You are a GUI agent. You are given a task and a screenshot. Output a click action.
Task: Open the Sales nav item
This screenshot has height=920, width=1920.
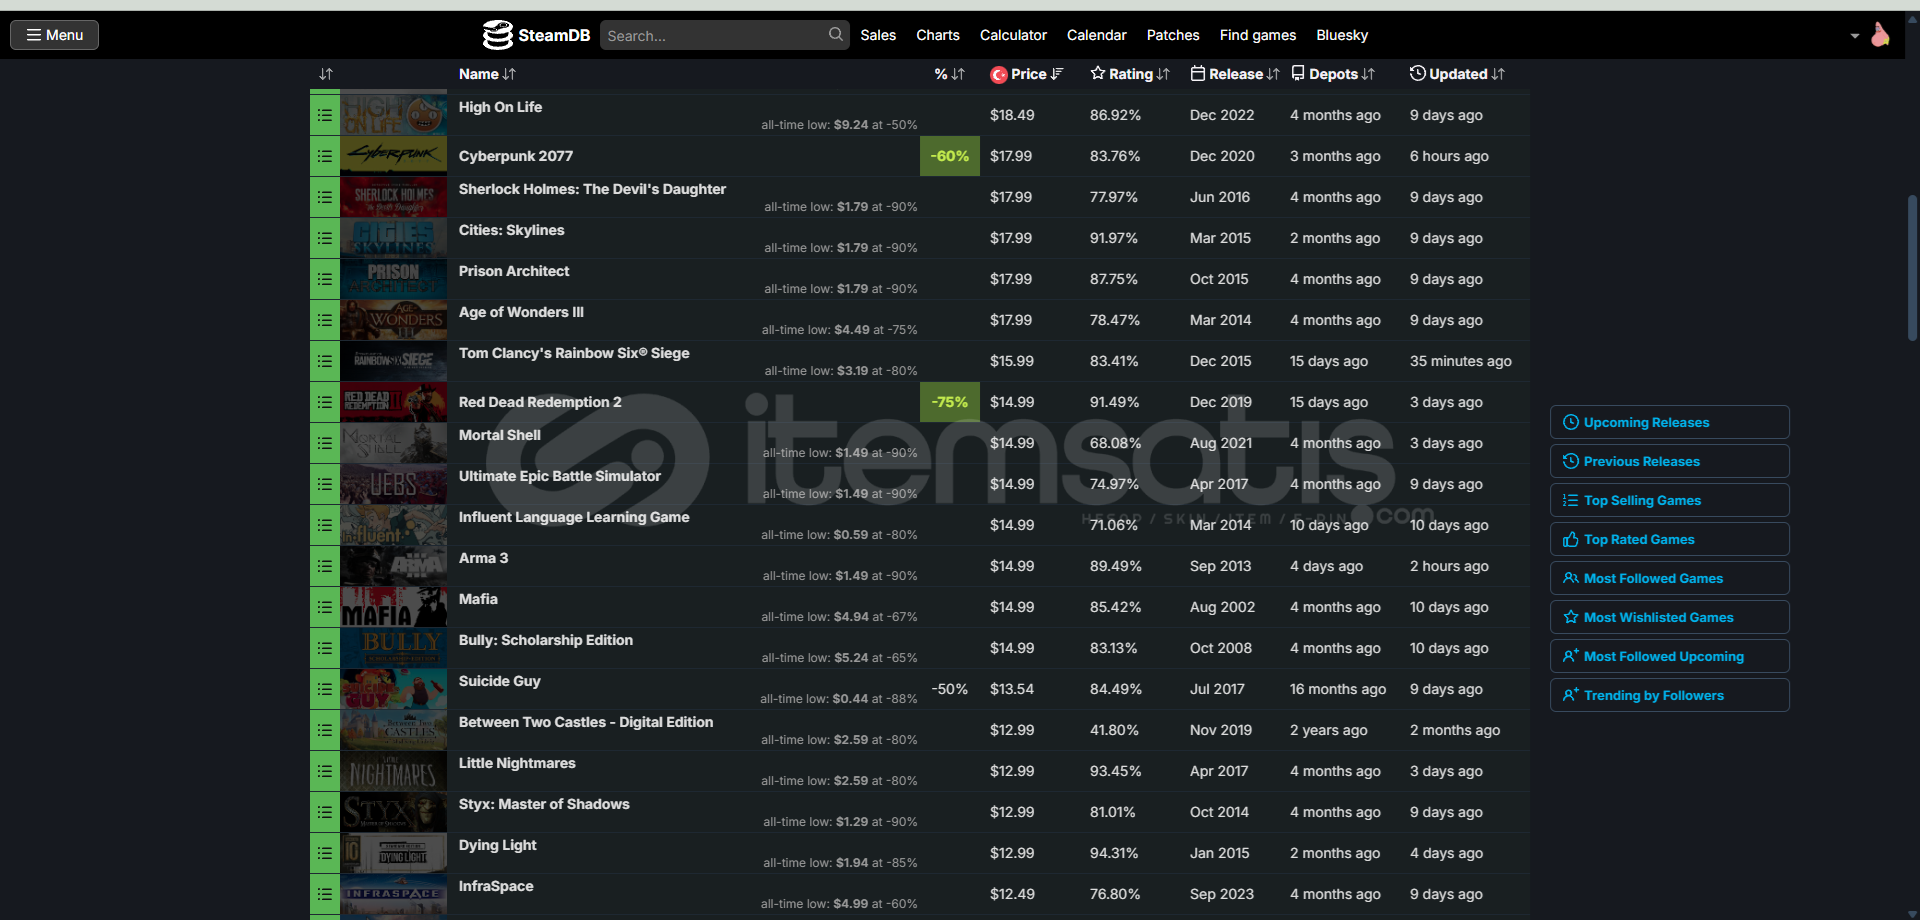[x=878, y=35]
